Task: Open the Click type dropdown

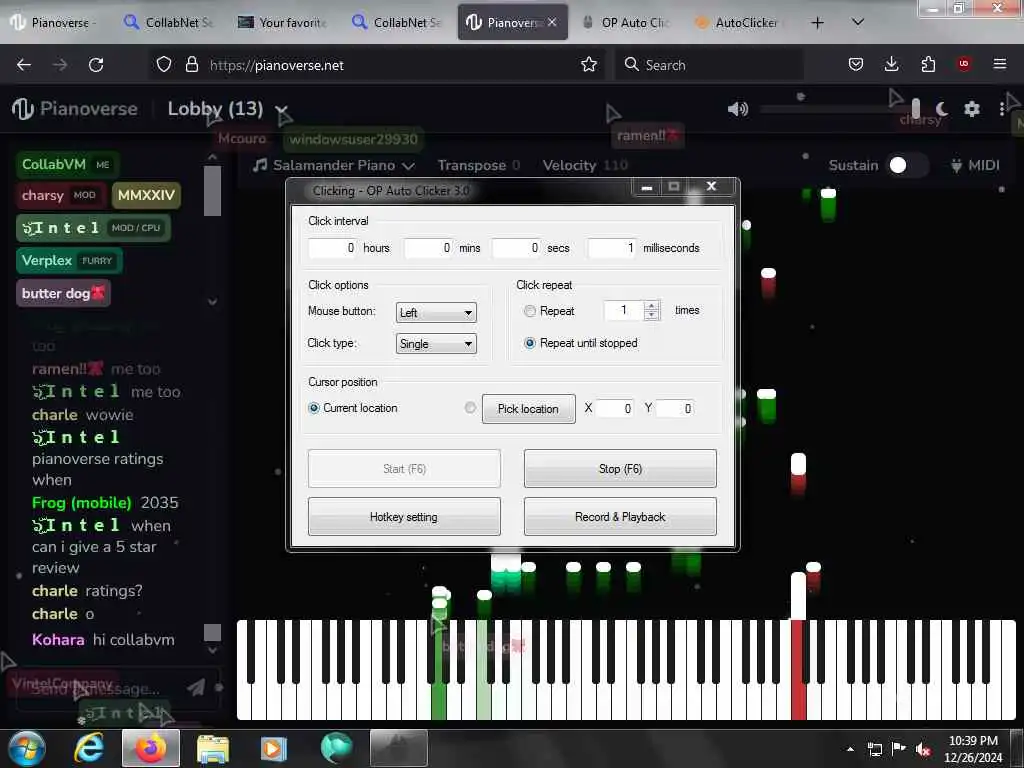Action: (x=436, y=344)
